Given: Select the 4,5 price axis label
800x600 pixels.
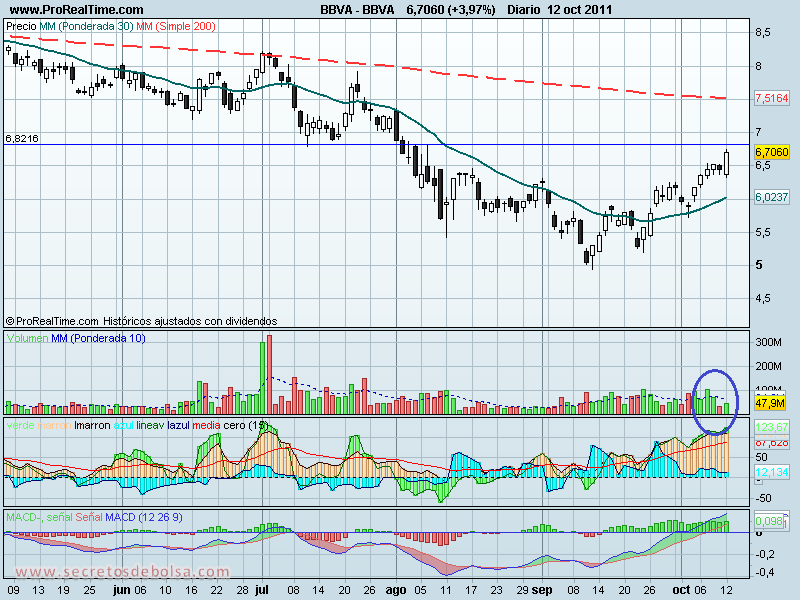Looking at the screenshot, I should point(763,297).
